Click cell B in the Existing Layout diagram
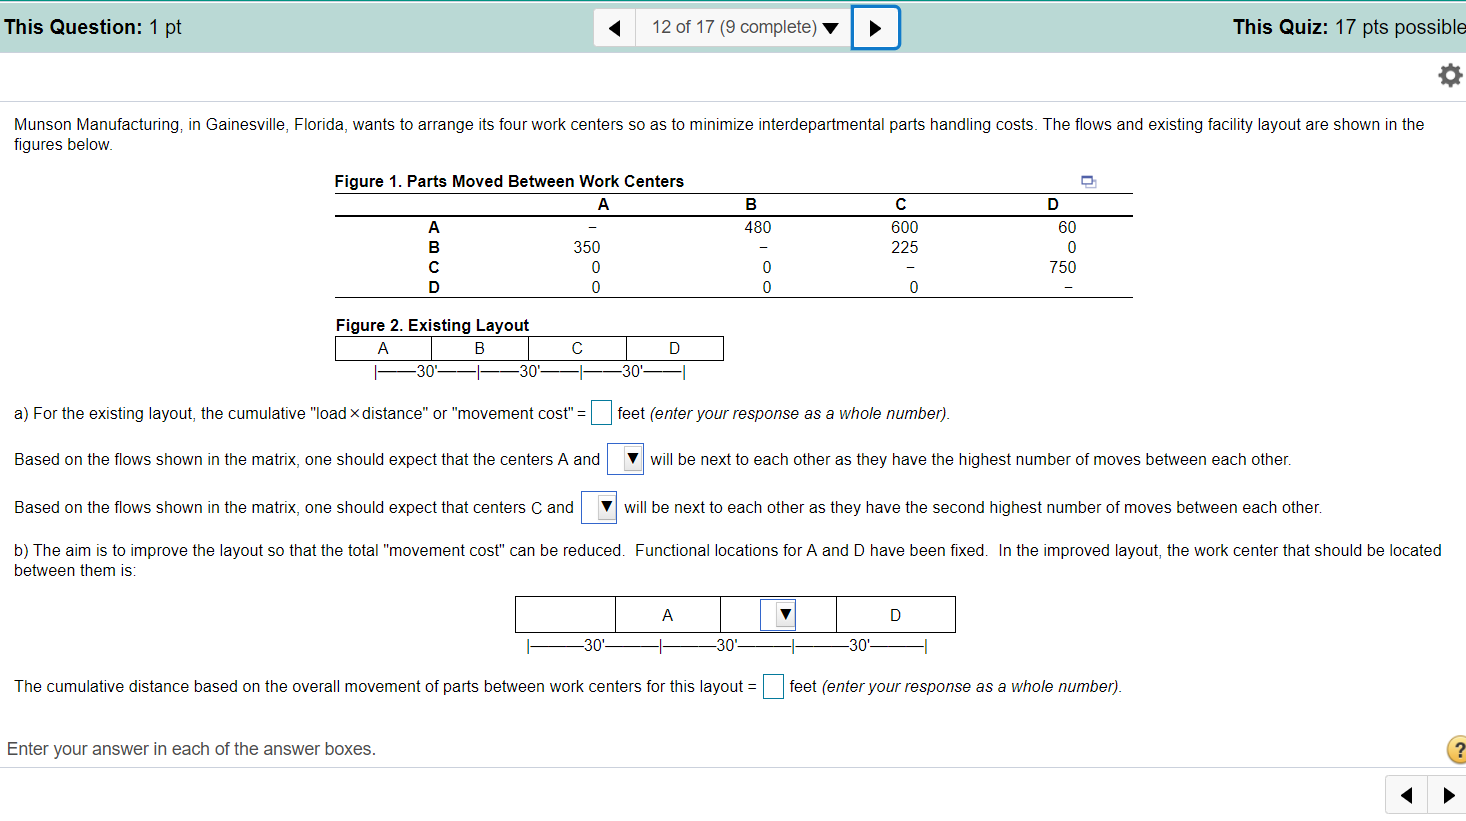Screen dimensions: 1466x821 point(480,348)
